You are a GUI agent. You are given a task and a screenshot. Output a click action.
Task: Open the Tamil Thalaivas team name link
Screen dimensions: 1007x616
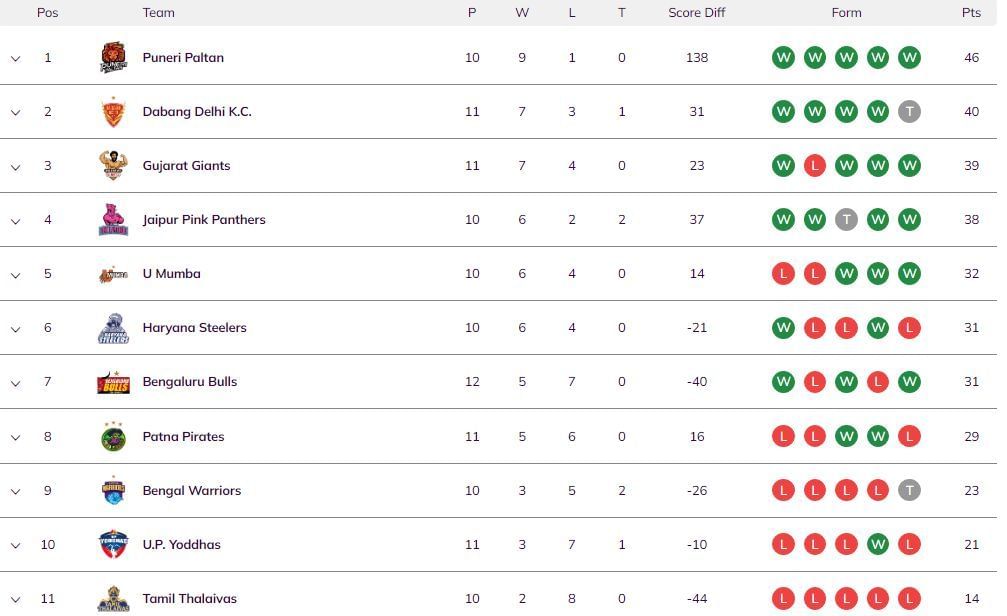[x=190, y=599]
